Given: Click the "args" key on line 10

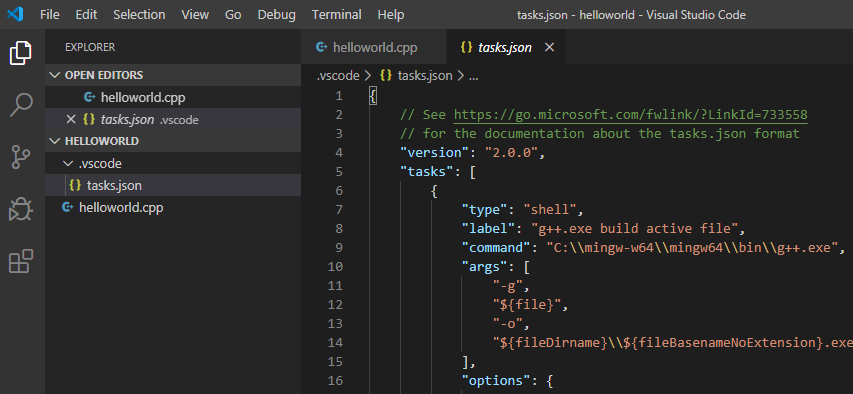Looking at the screenshot, I should (x=484, y=267).
